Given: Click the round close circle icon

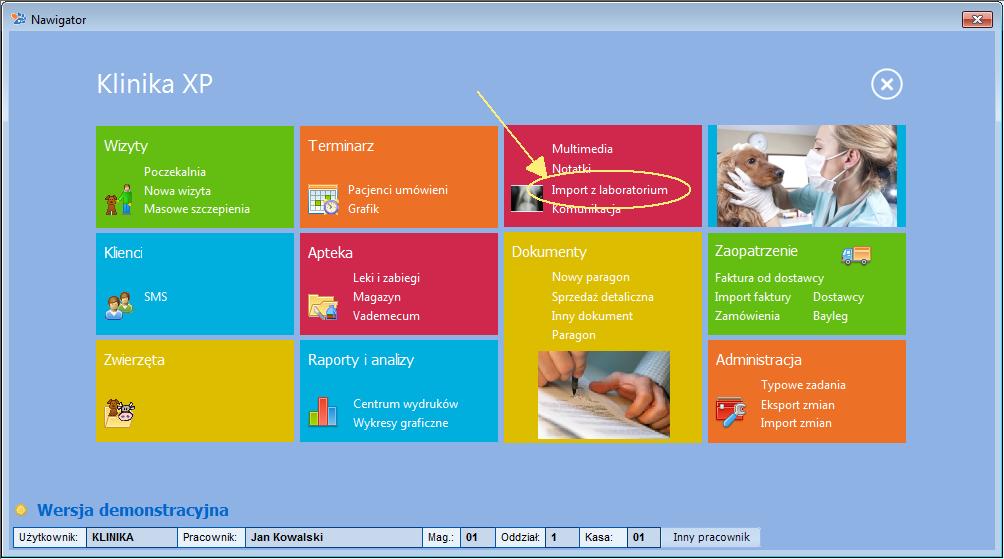Looking at the screenshot, I should point(886,84).
